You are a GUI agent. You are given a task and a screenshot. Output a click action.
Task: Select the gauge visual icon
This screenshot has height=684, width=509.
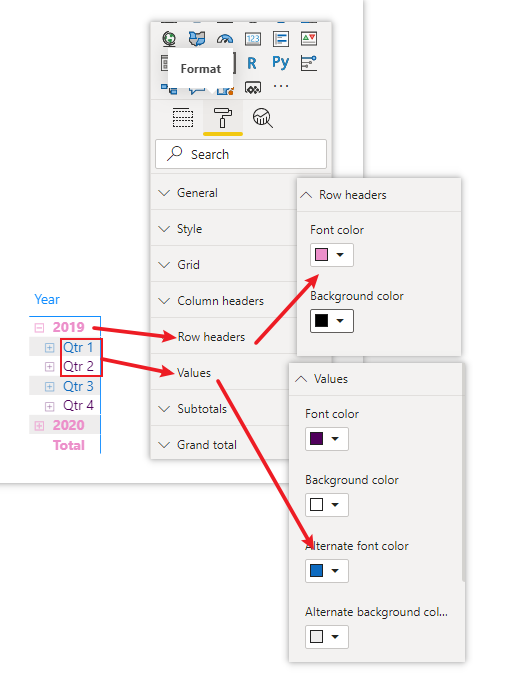(225, 39)
